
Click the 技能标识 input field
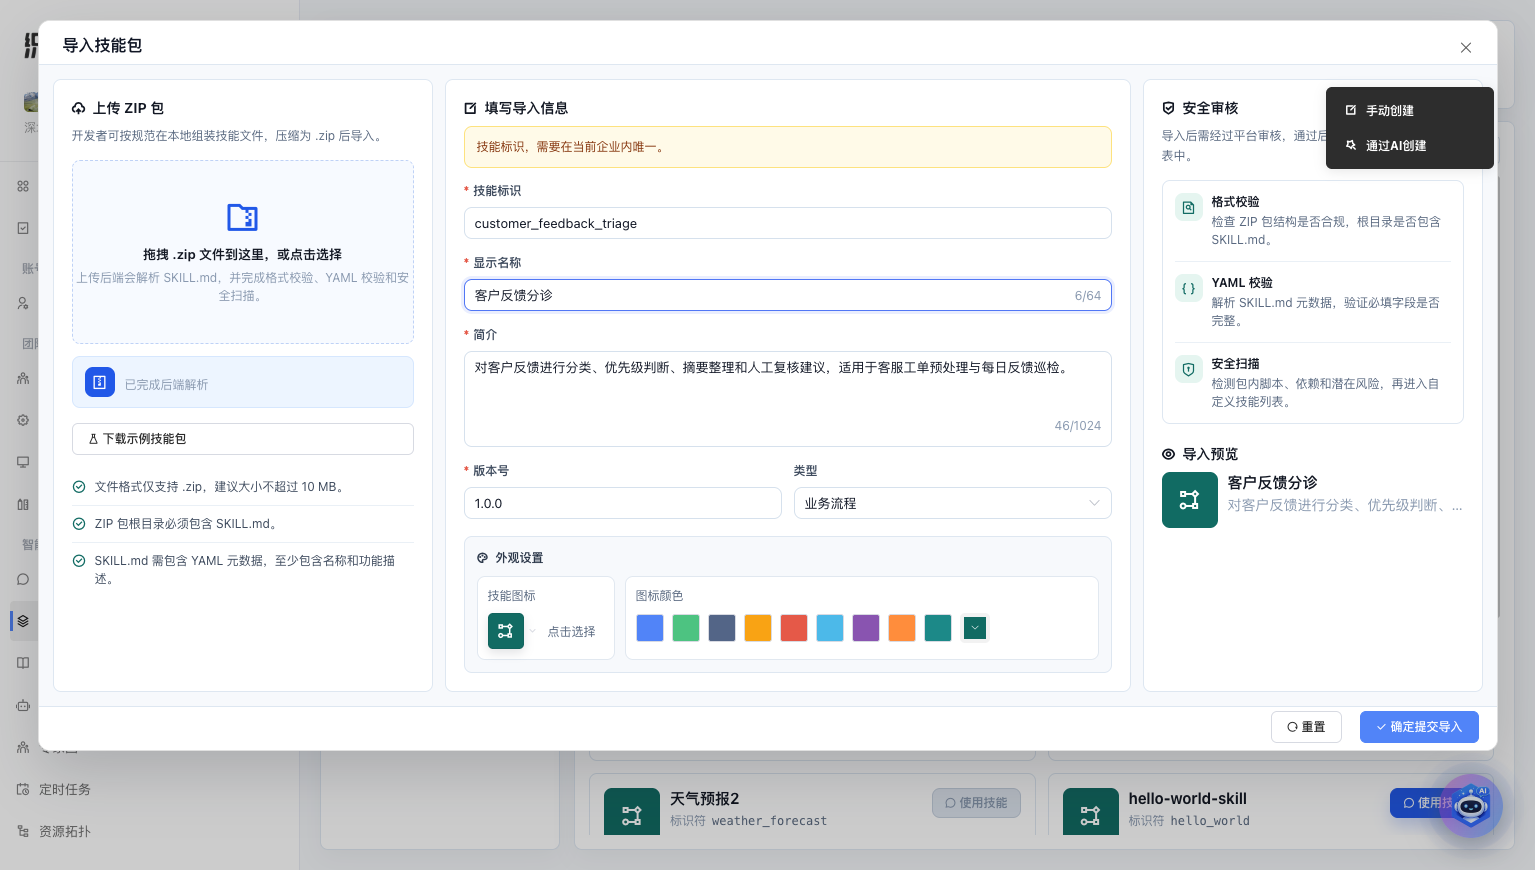pyautogui.click(x=788, y=223)
